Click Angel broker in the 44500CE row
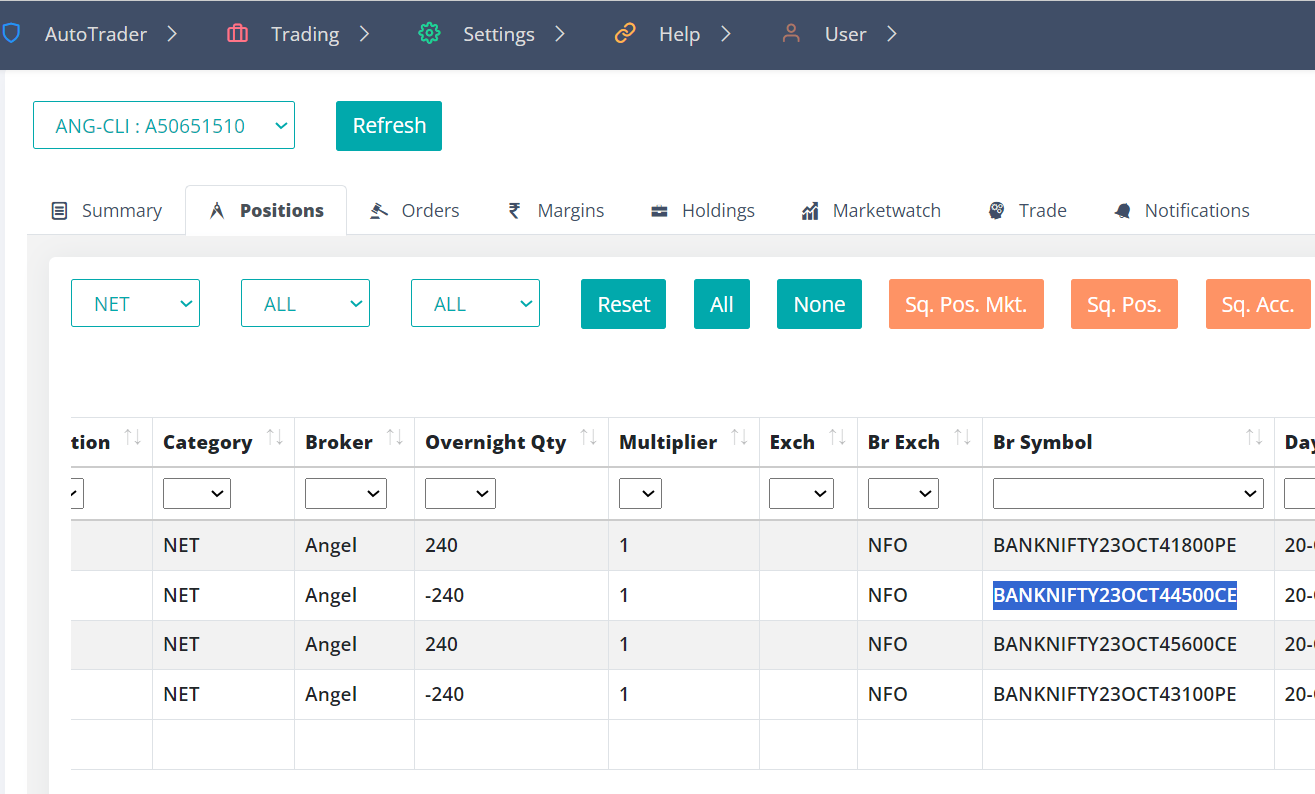 [x=331, y=596]
